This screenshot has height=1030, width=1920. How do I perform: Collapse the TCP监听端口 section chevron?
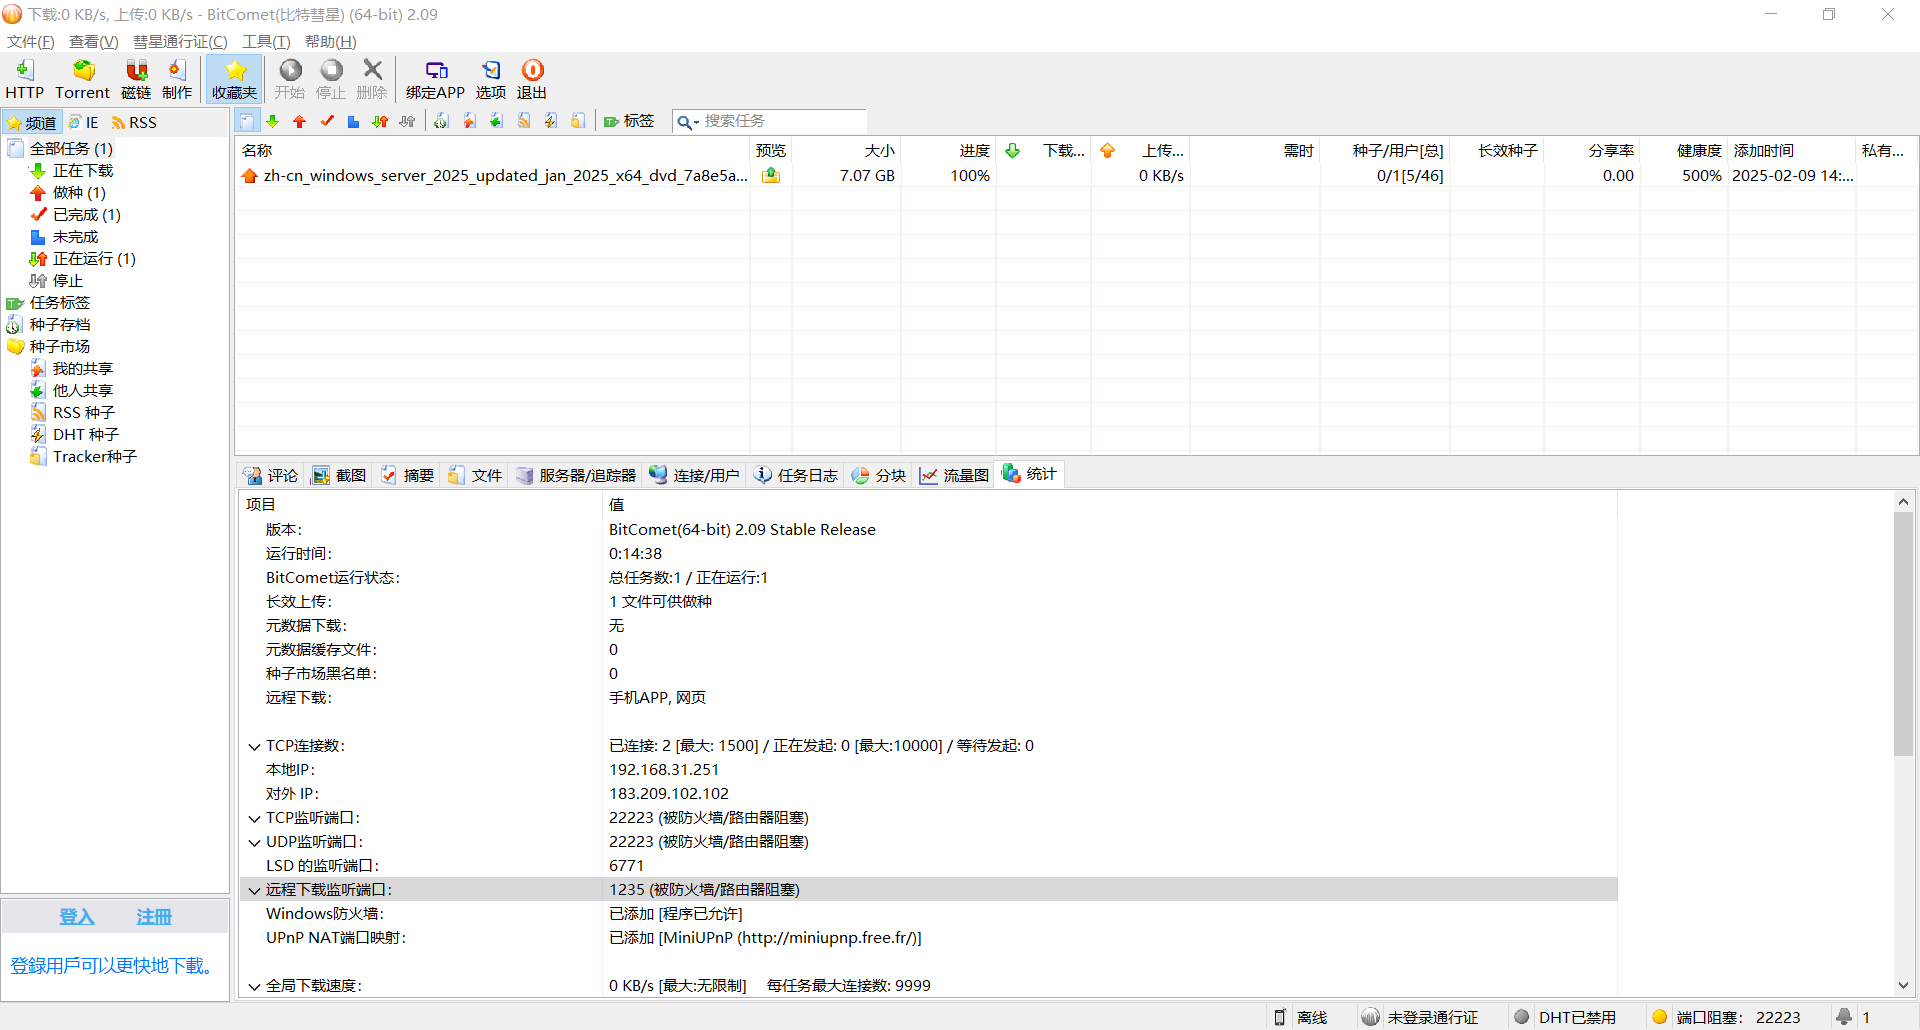(x=254, y=818)
